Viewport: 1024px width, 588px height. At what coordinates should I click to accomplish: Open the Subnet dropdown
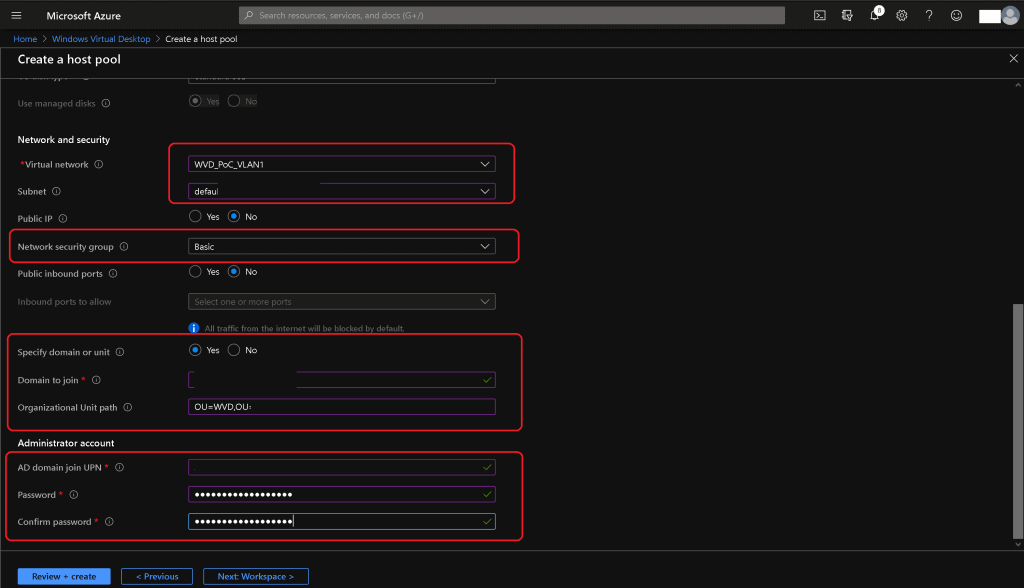point(342,191)
